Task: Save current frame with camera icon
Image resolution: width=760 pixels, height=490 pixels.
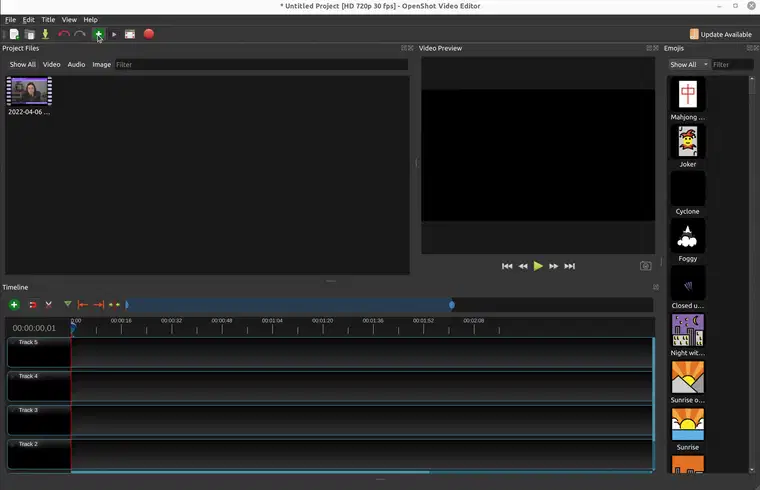Action: pos(645,266)
